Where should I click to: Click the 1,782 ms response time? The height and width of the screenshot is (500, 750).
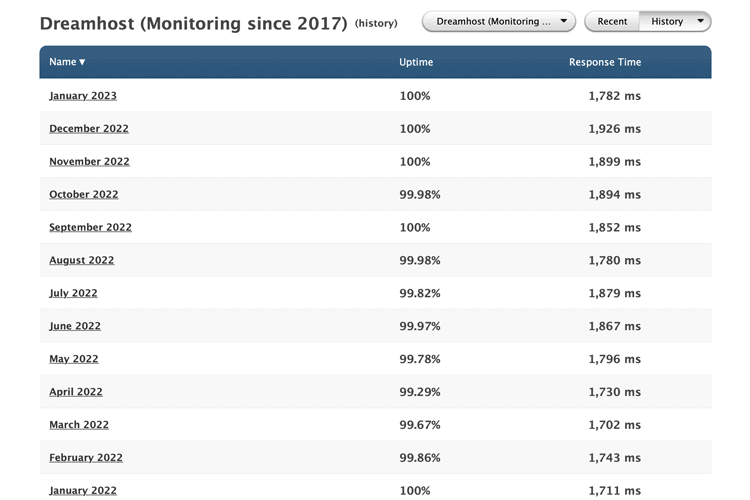615,96
